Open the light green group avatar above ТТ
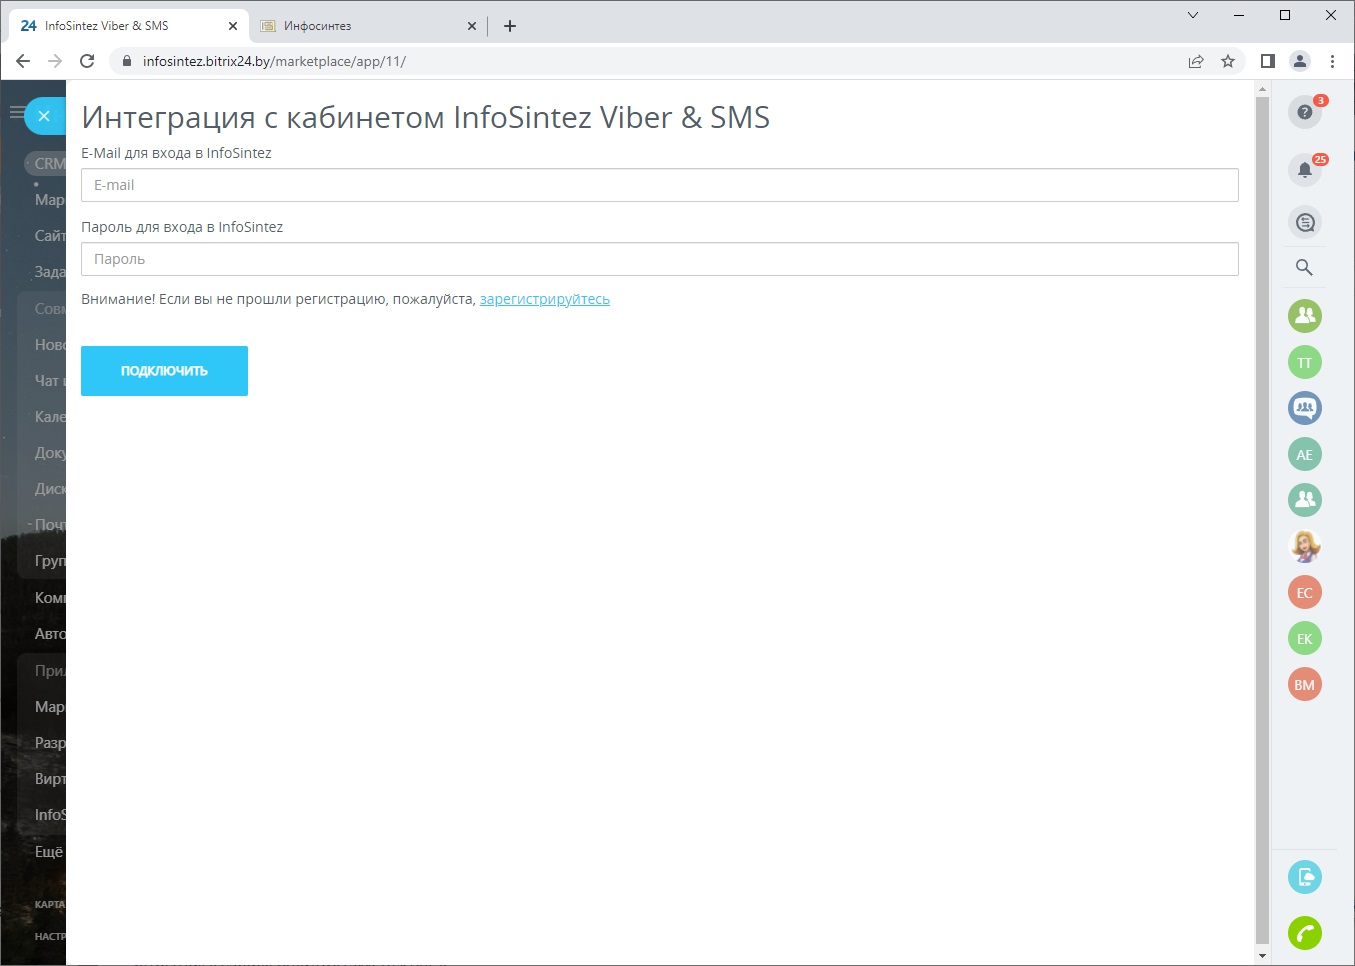1355x966 pixels. point(1305,316)
